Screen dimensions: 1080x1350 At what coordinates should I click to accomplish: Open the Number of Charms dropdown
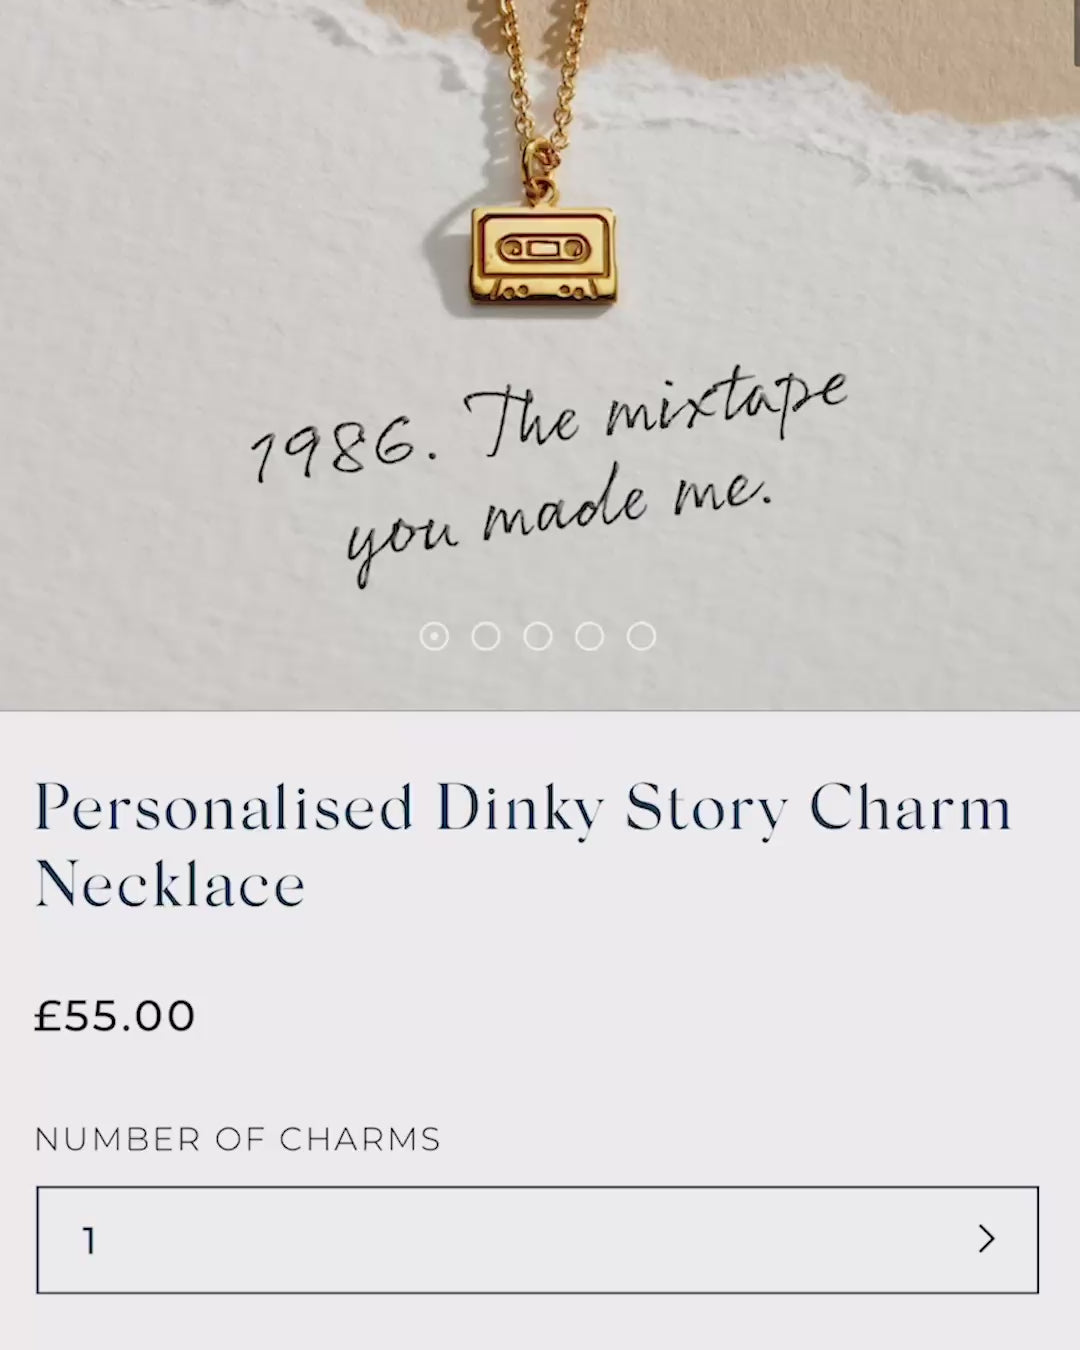537,1240
